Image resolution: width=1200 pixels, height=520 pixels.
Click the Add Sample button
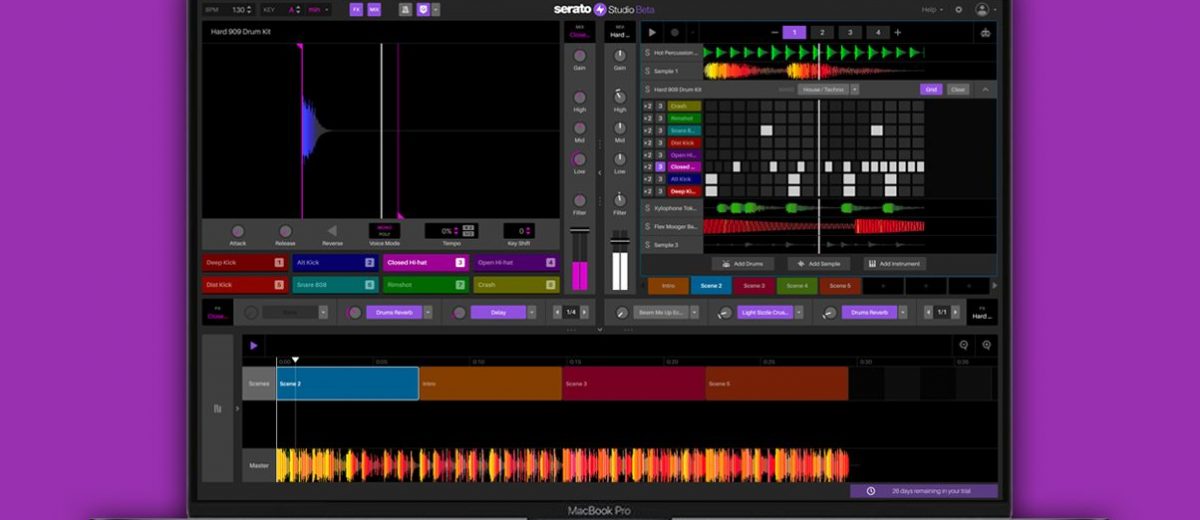pyautogui.click(x=819, y=264)
